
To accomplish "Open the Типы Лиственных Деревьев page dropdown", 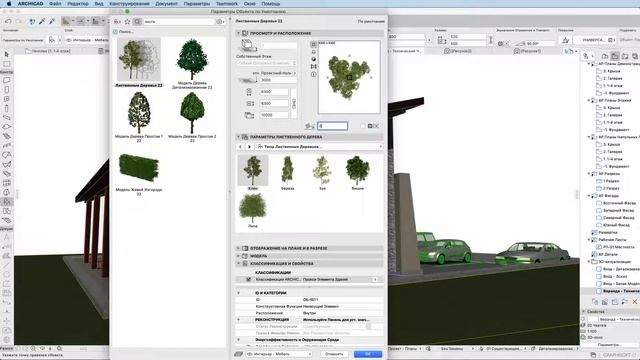I will coord(319,147).
